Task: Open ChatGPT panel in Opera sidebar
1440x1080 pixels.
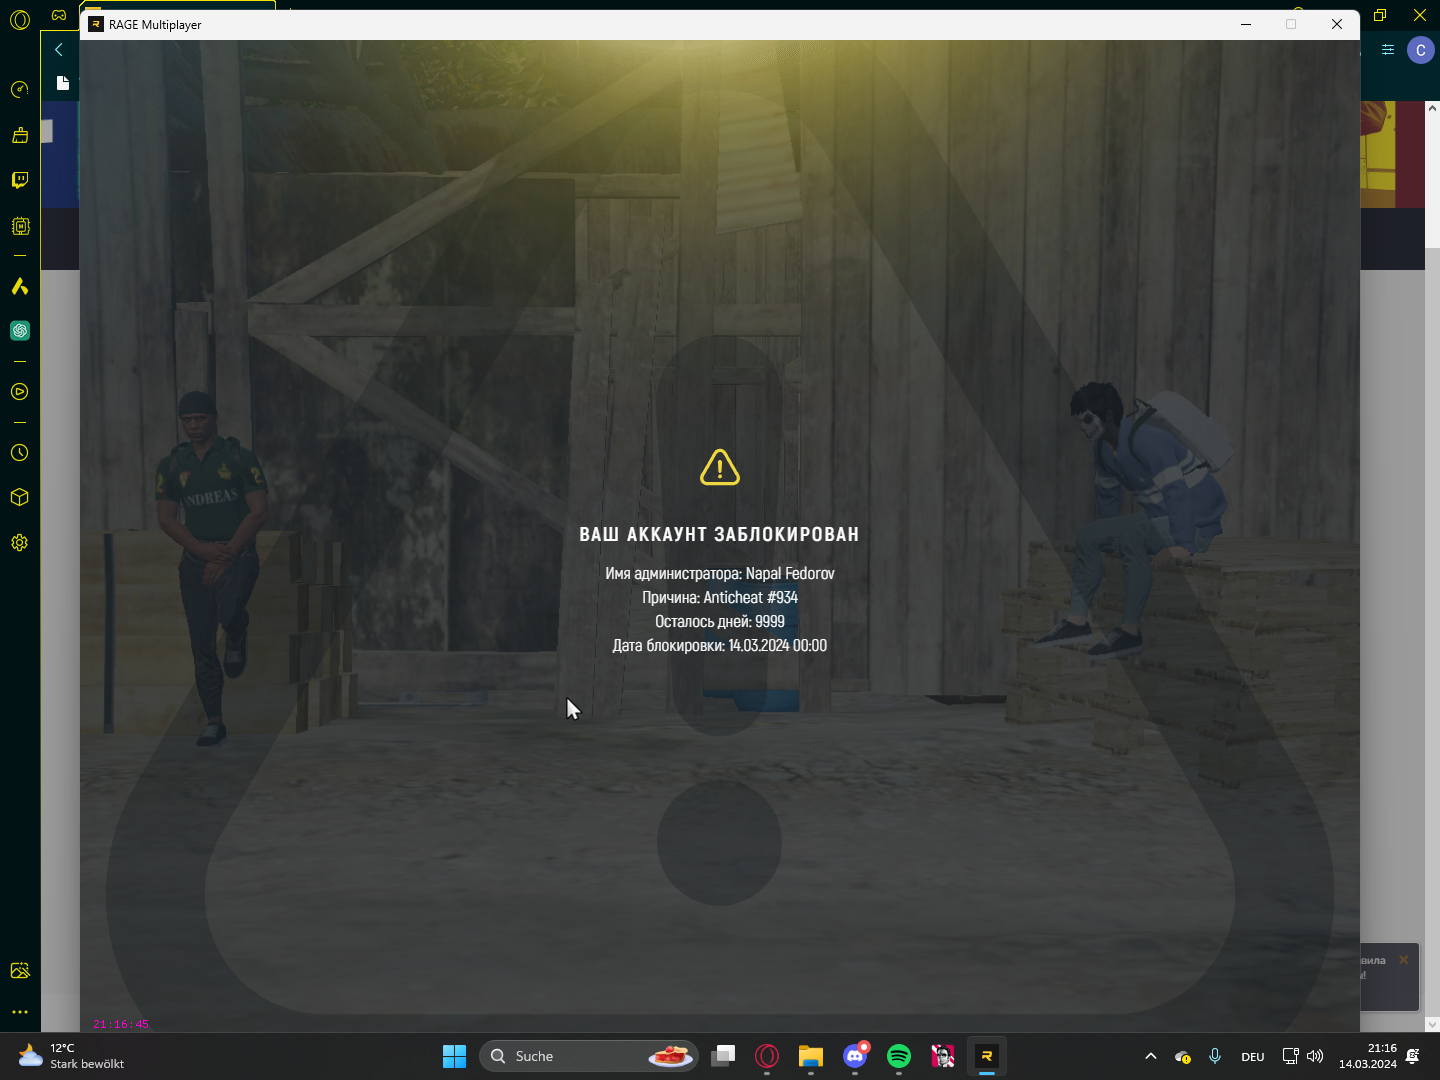Action: tap(20, 331)
